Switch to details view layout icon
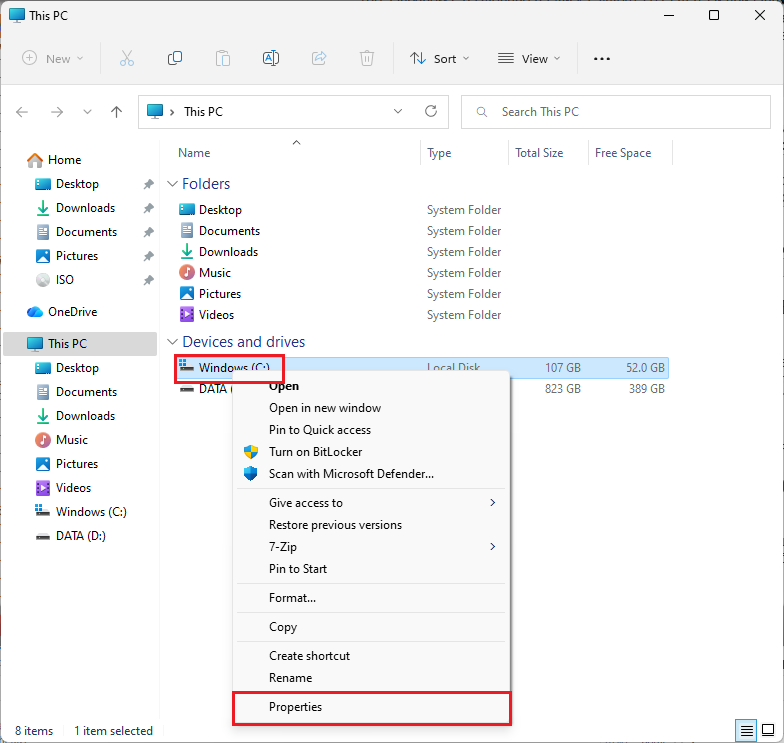Screen dimensions: 784x743 745,730
